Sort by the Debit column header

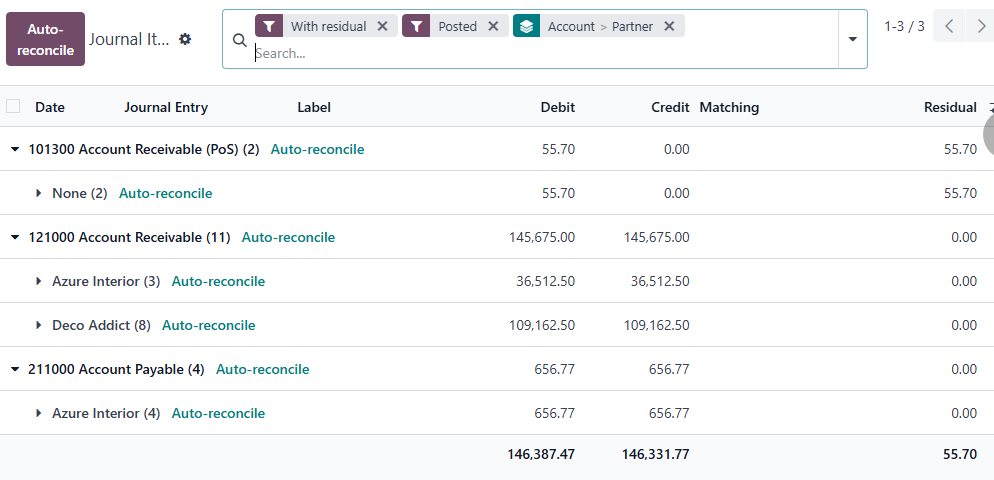click(557, 107)
